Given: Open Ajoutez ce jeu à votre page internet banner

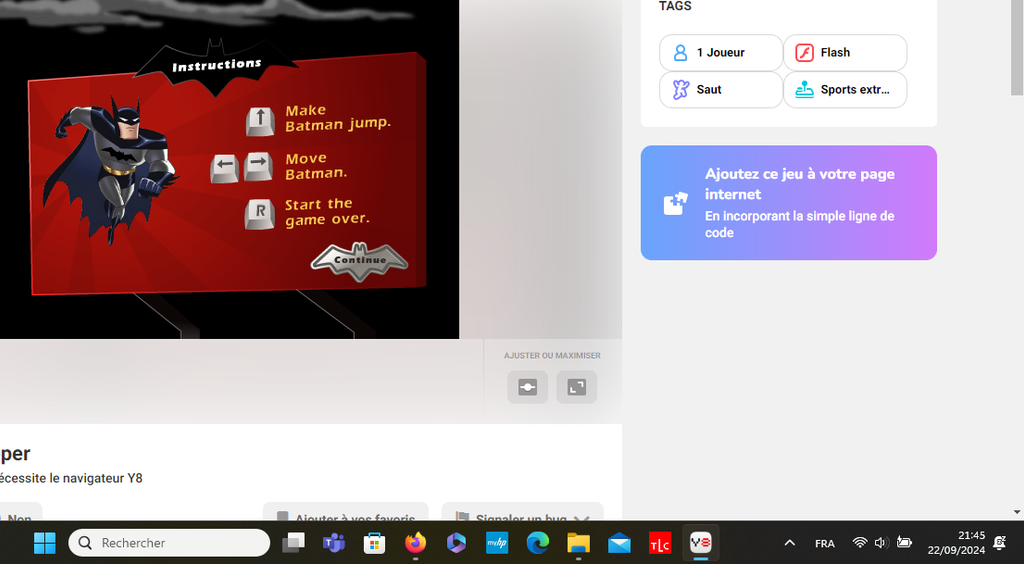Looking at the screenshot, I should 789,203.
